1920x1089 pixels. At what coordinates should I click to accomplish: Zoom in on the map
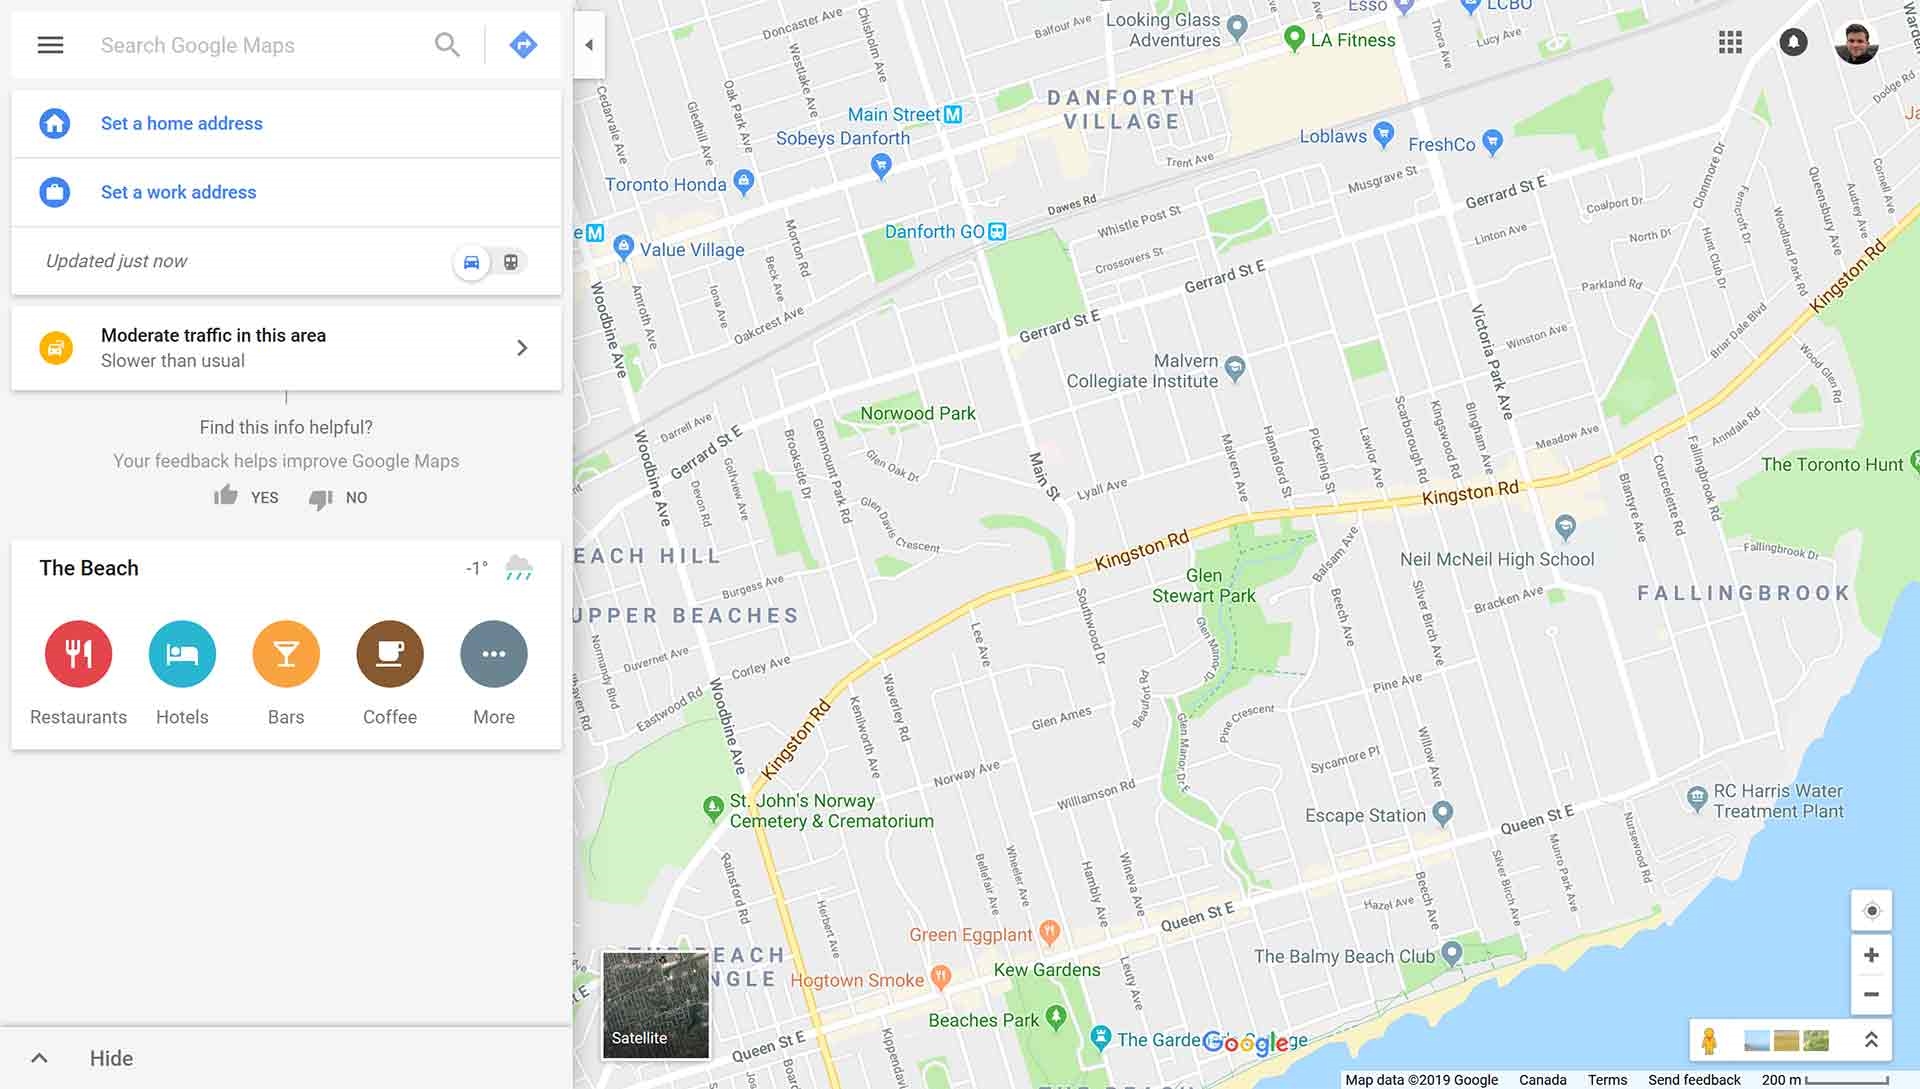click(x=1871, y=955)
